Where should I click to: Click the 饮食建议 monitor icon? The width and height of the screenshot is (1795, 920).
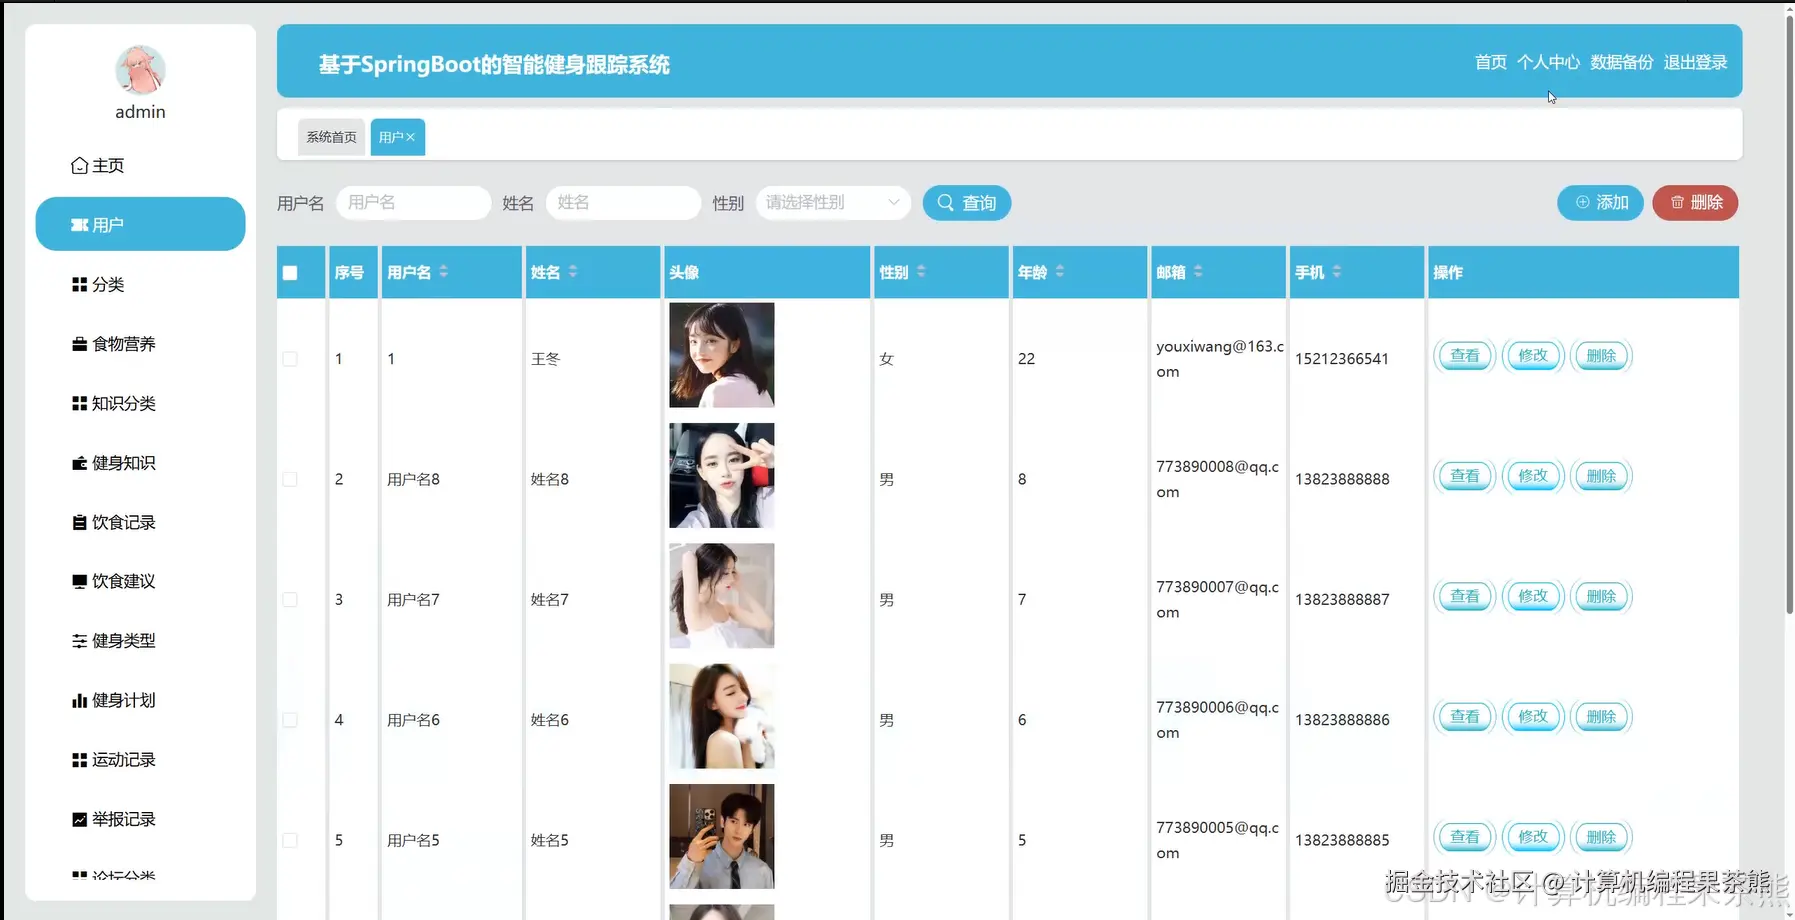(80, 581)
